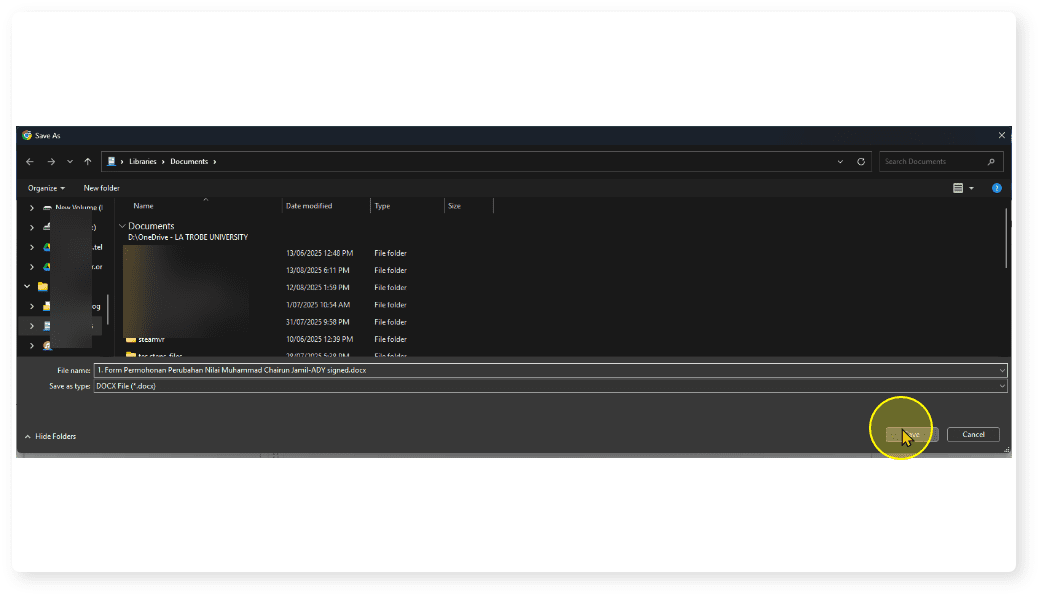
Task: Expand the New Volume tree item
Action: pyautogui.click(x=31, y=208)
